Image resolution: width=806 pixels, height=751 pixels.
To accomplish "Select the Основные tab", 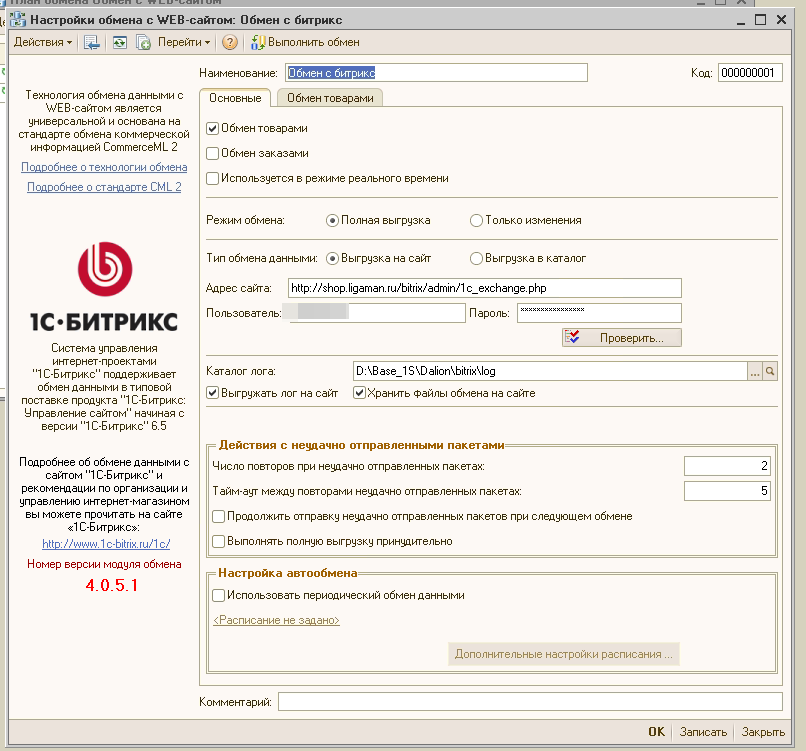I will click(x=235, y=98).
